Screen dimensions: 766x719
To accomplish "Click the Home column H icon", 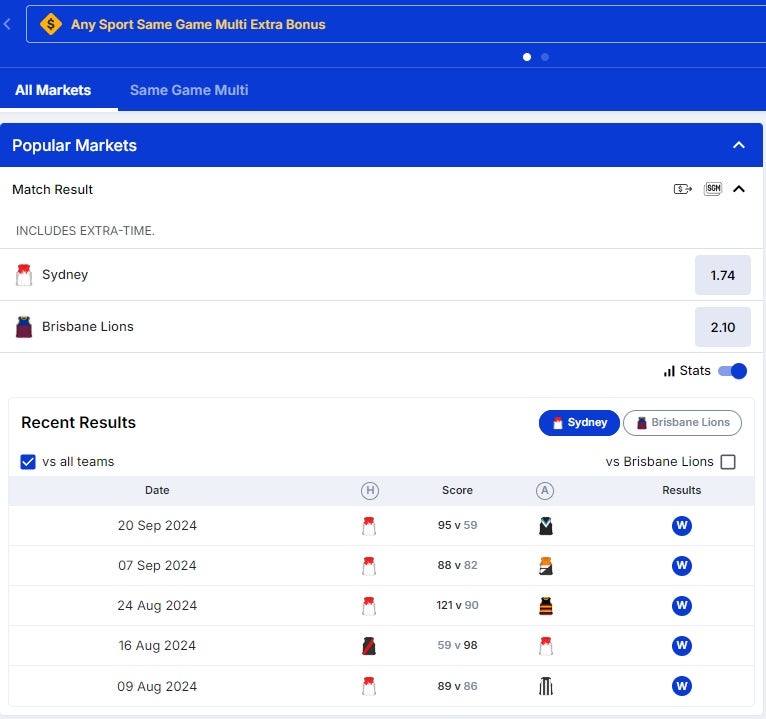I will click(x=370, y=490).
